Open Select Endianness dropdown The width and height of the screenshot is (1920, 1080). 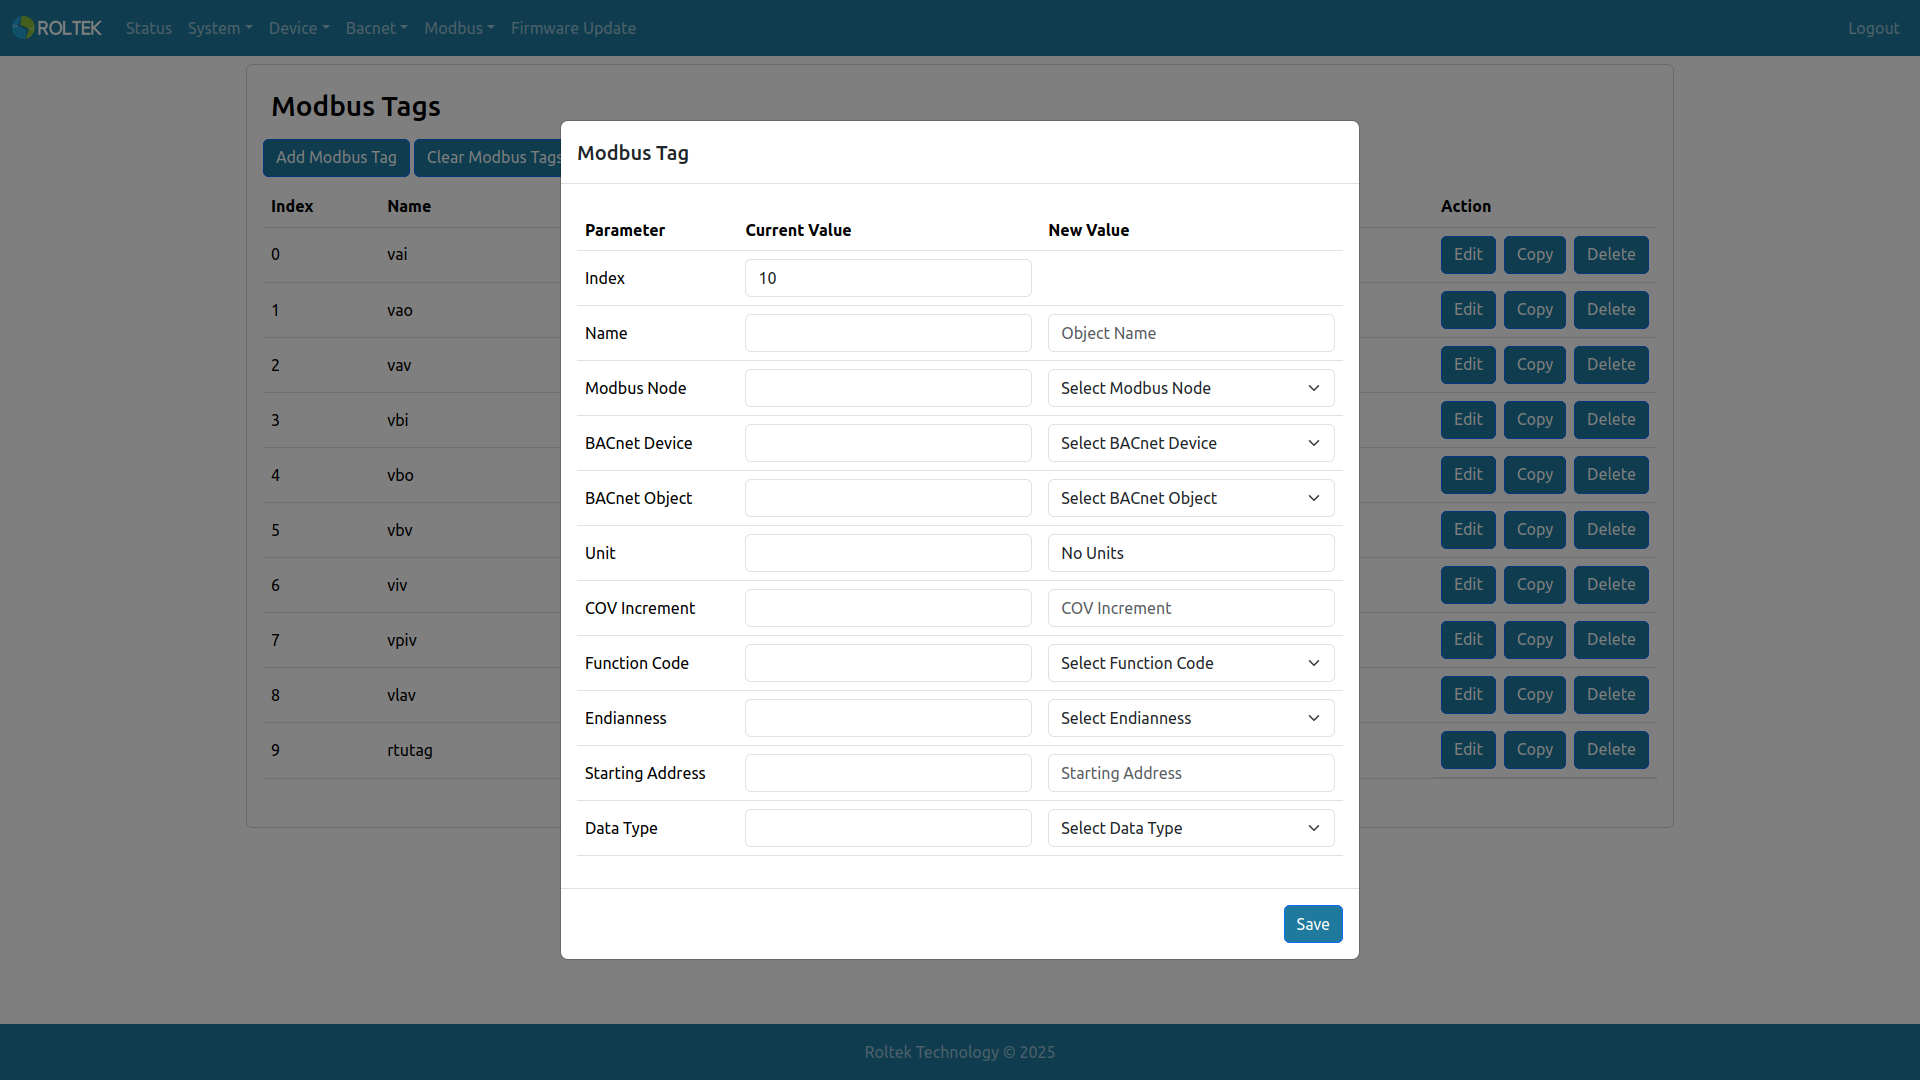coord(1191,718)
